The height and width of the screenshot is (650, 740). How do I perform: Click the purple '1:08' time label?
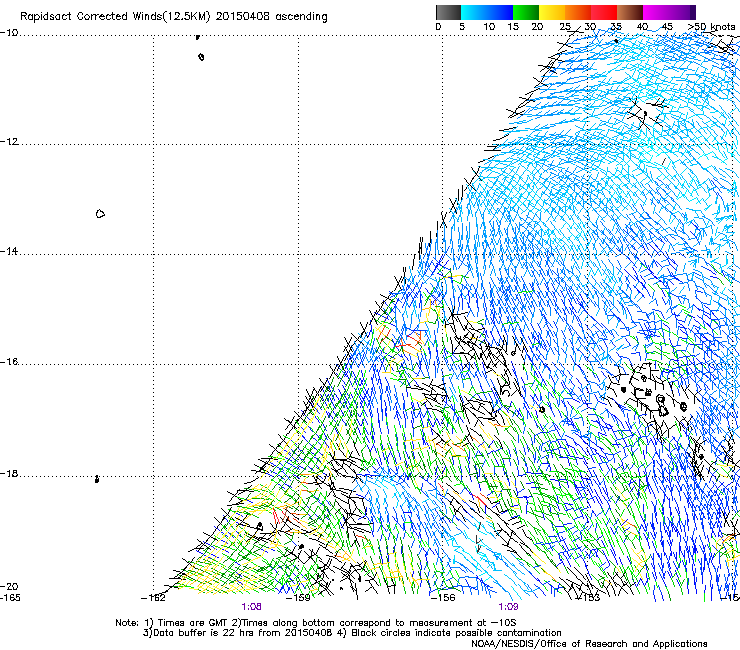251,607
